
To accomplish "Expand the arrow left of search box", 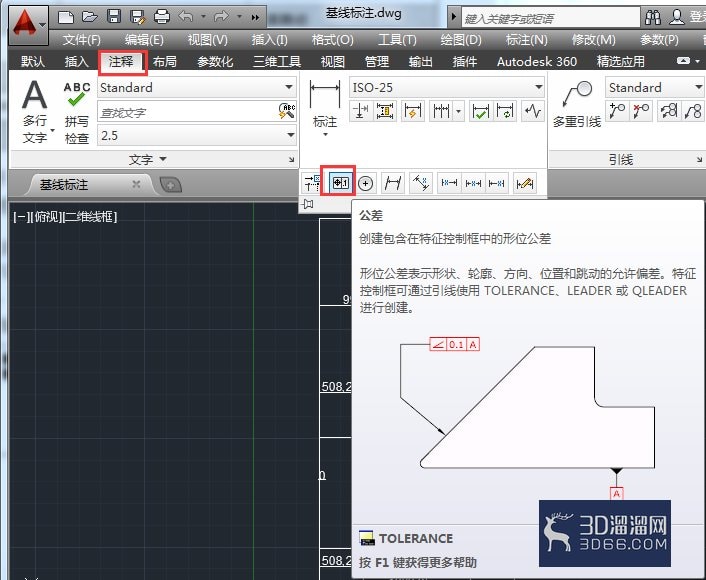I will (x=453, y=18).
